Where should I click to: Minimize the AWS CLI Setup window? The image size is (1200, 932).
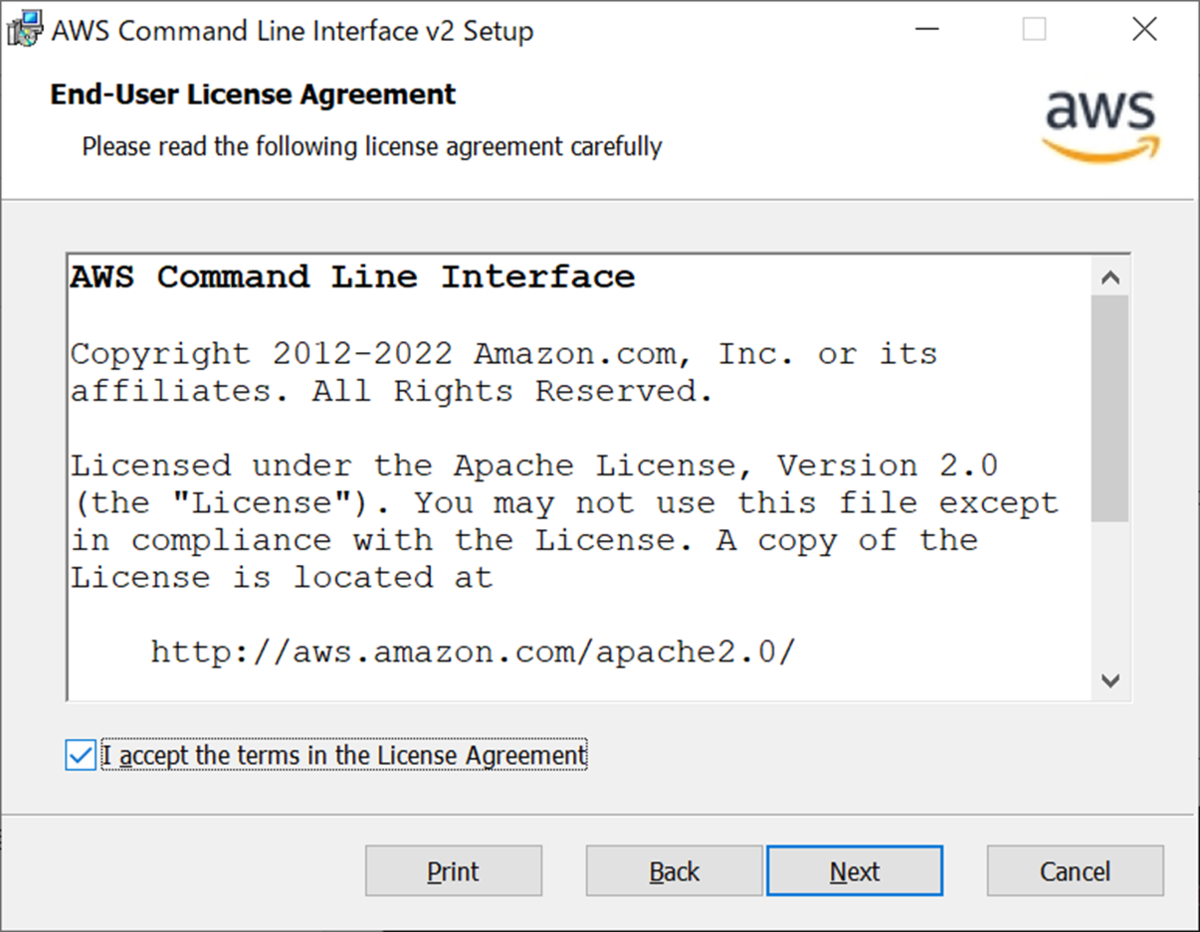click(x=927, y=30)
